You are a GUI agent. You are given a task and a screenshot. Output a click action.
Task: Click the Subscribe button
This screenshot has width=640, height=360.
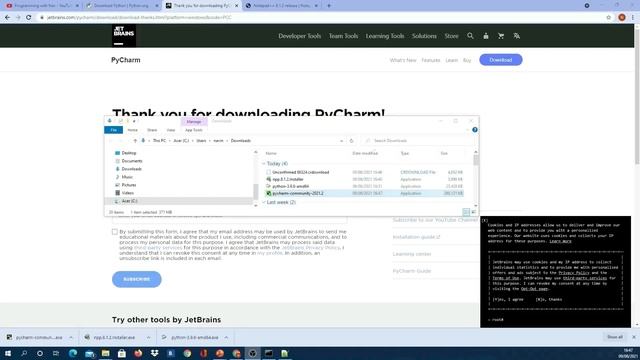point(137,279)
